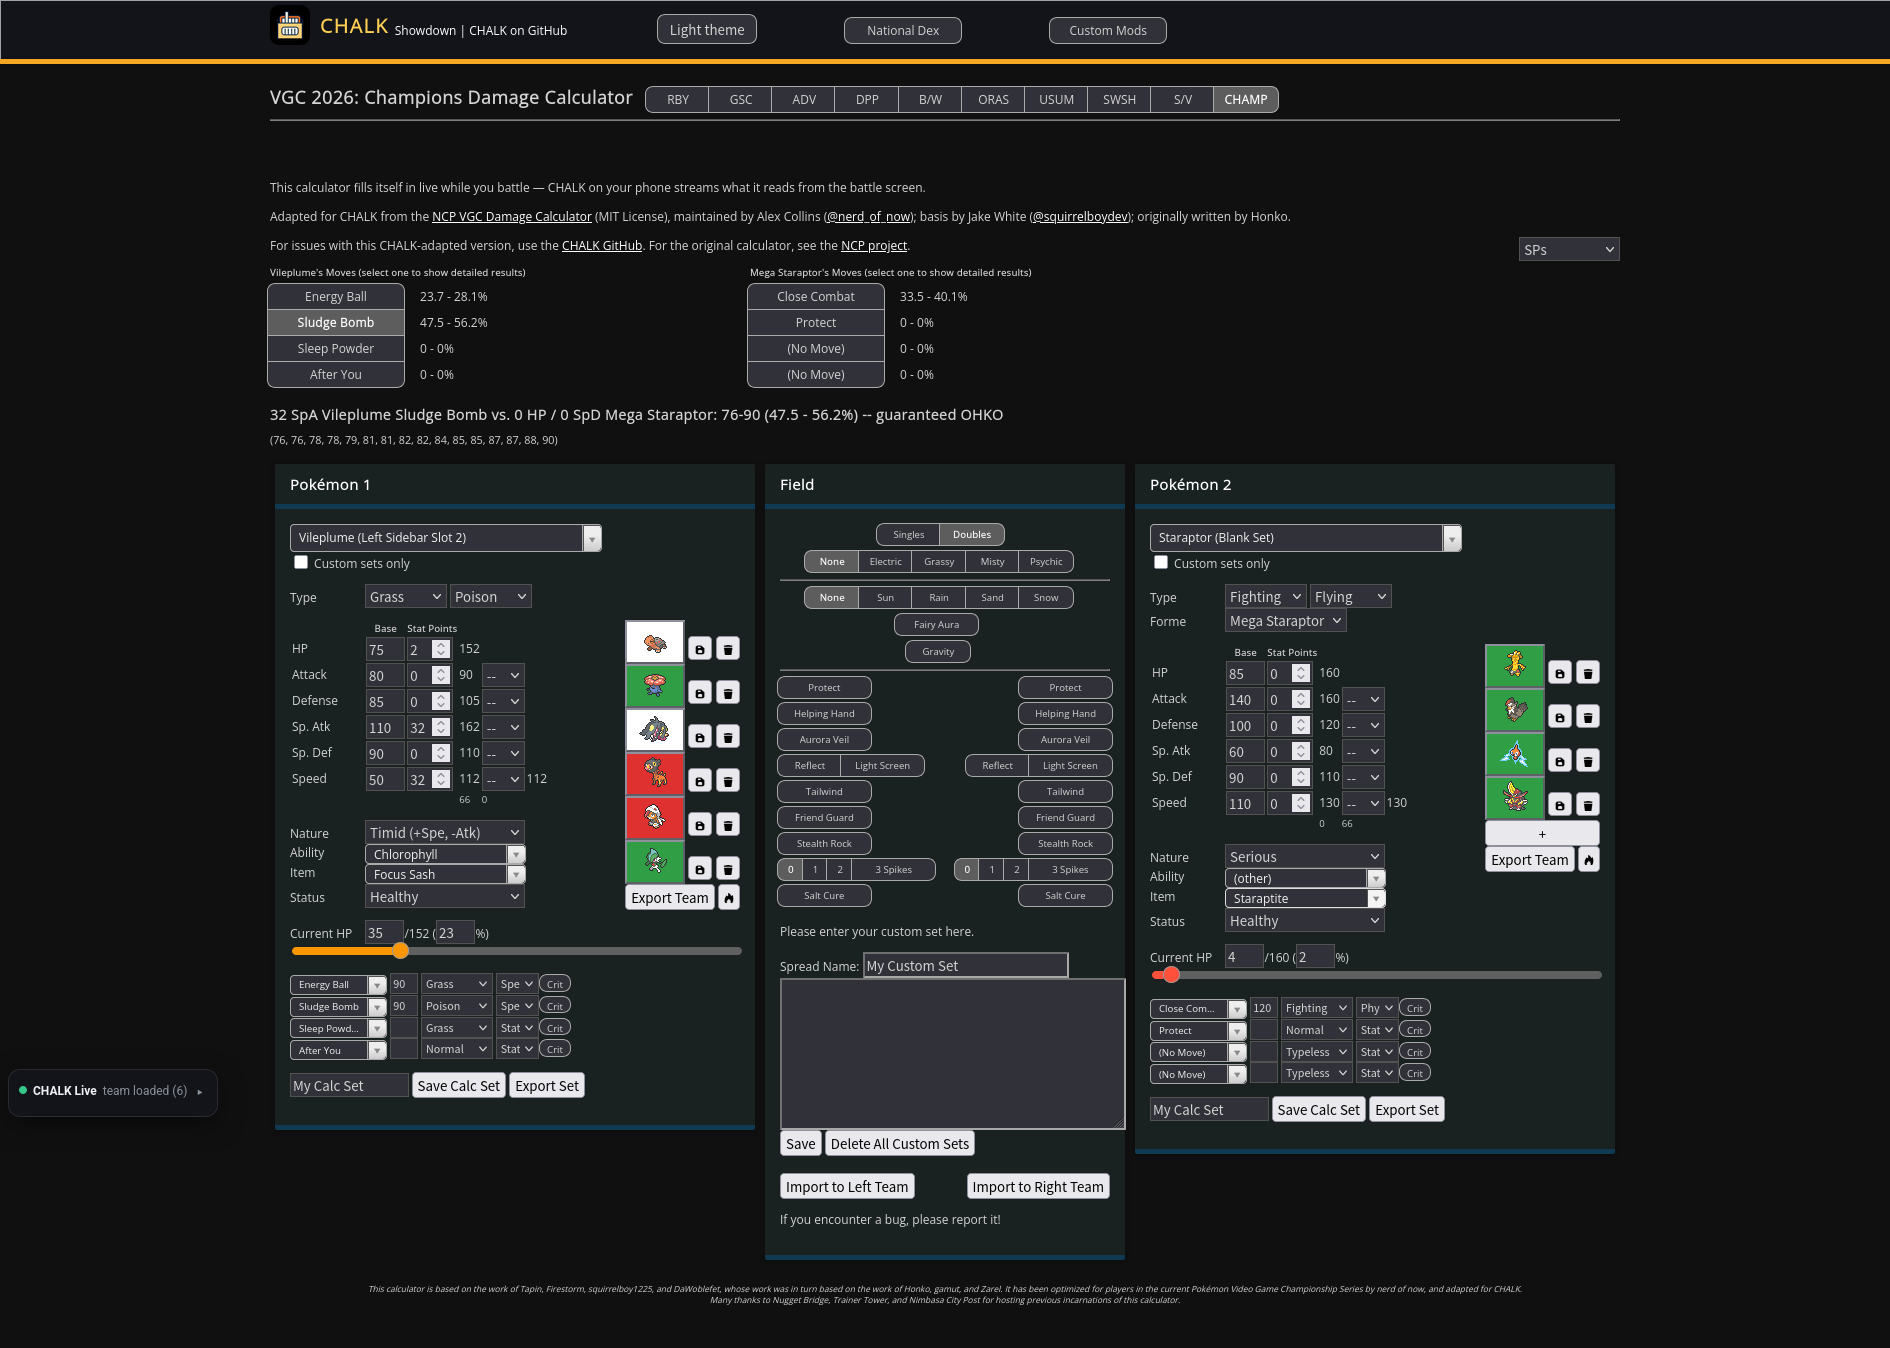Switch to the ORAS generation tab
The width and height of the screenshot is (1890, 1348).
point(993,100)
